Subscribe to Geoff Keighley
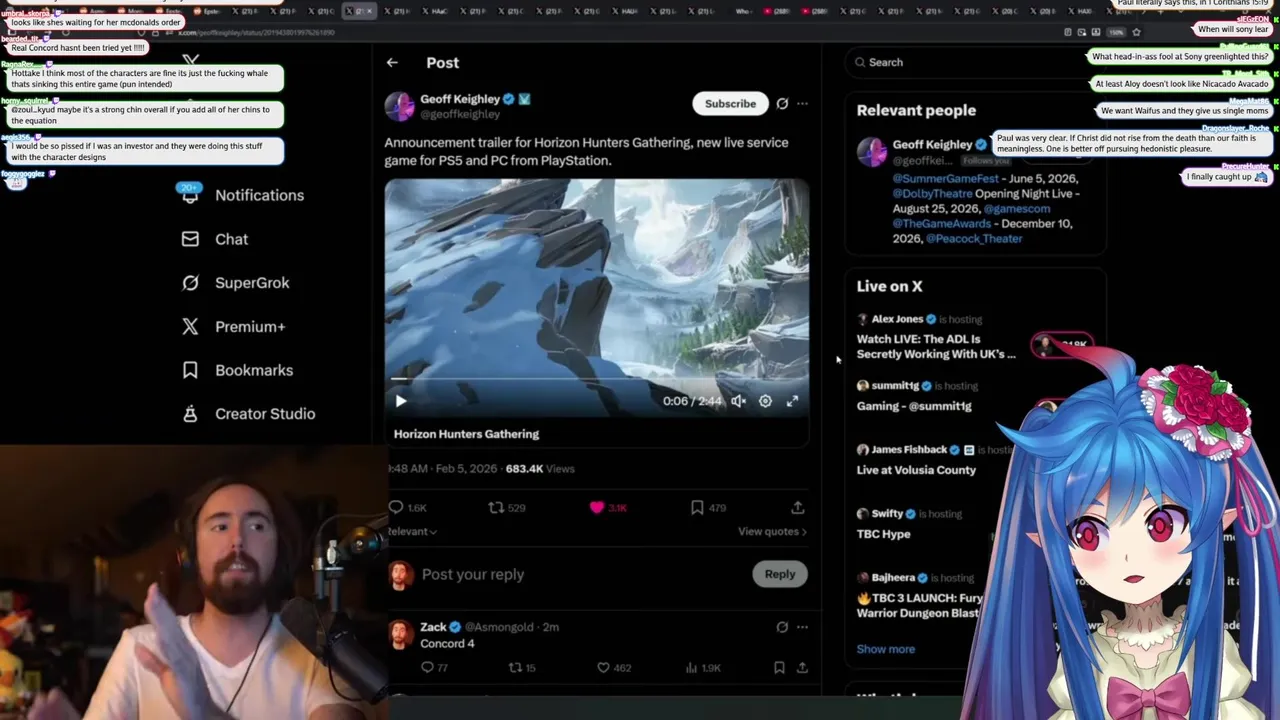Image resolution: width=1280 pixels, height=720 pixels. [x=730, y=103]
